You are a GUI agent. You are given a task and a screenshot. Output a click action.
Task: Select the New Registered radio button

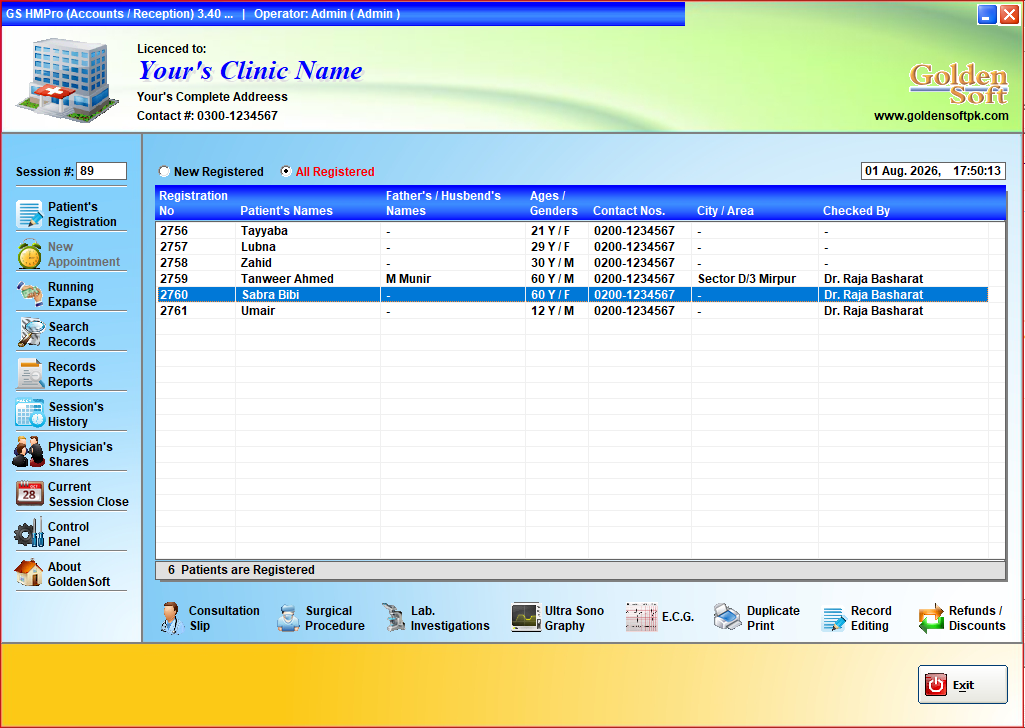click(164, 171)
